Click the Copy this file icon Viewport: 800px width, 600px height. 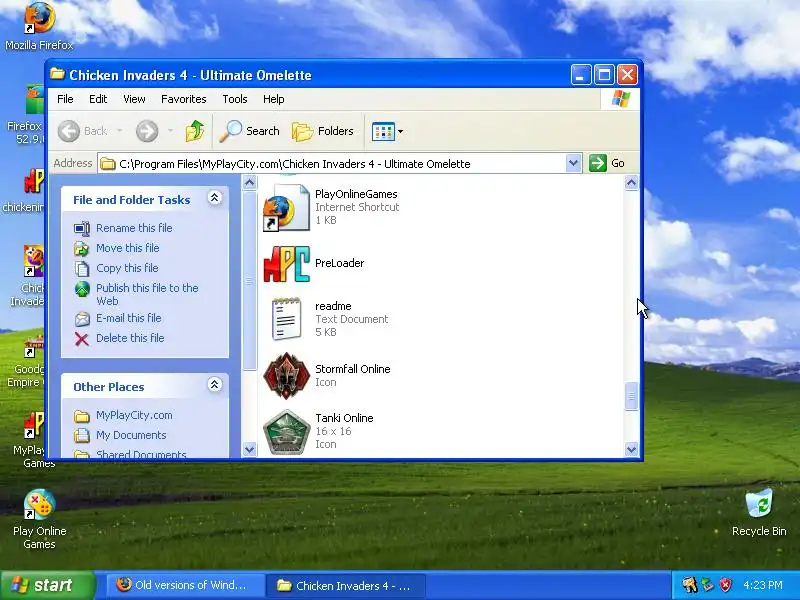[82, 268]
